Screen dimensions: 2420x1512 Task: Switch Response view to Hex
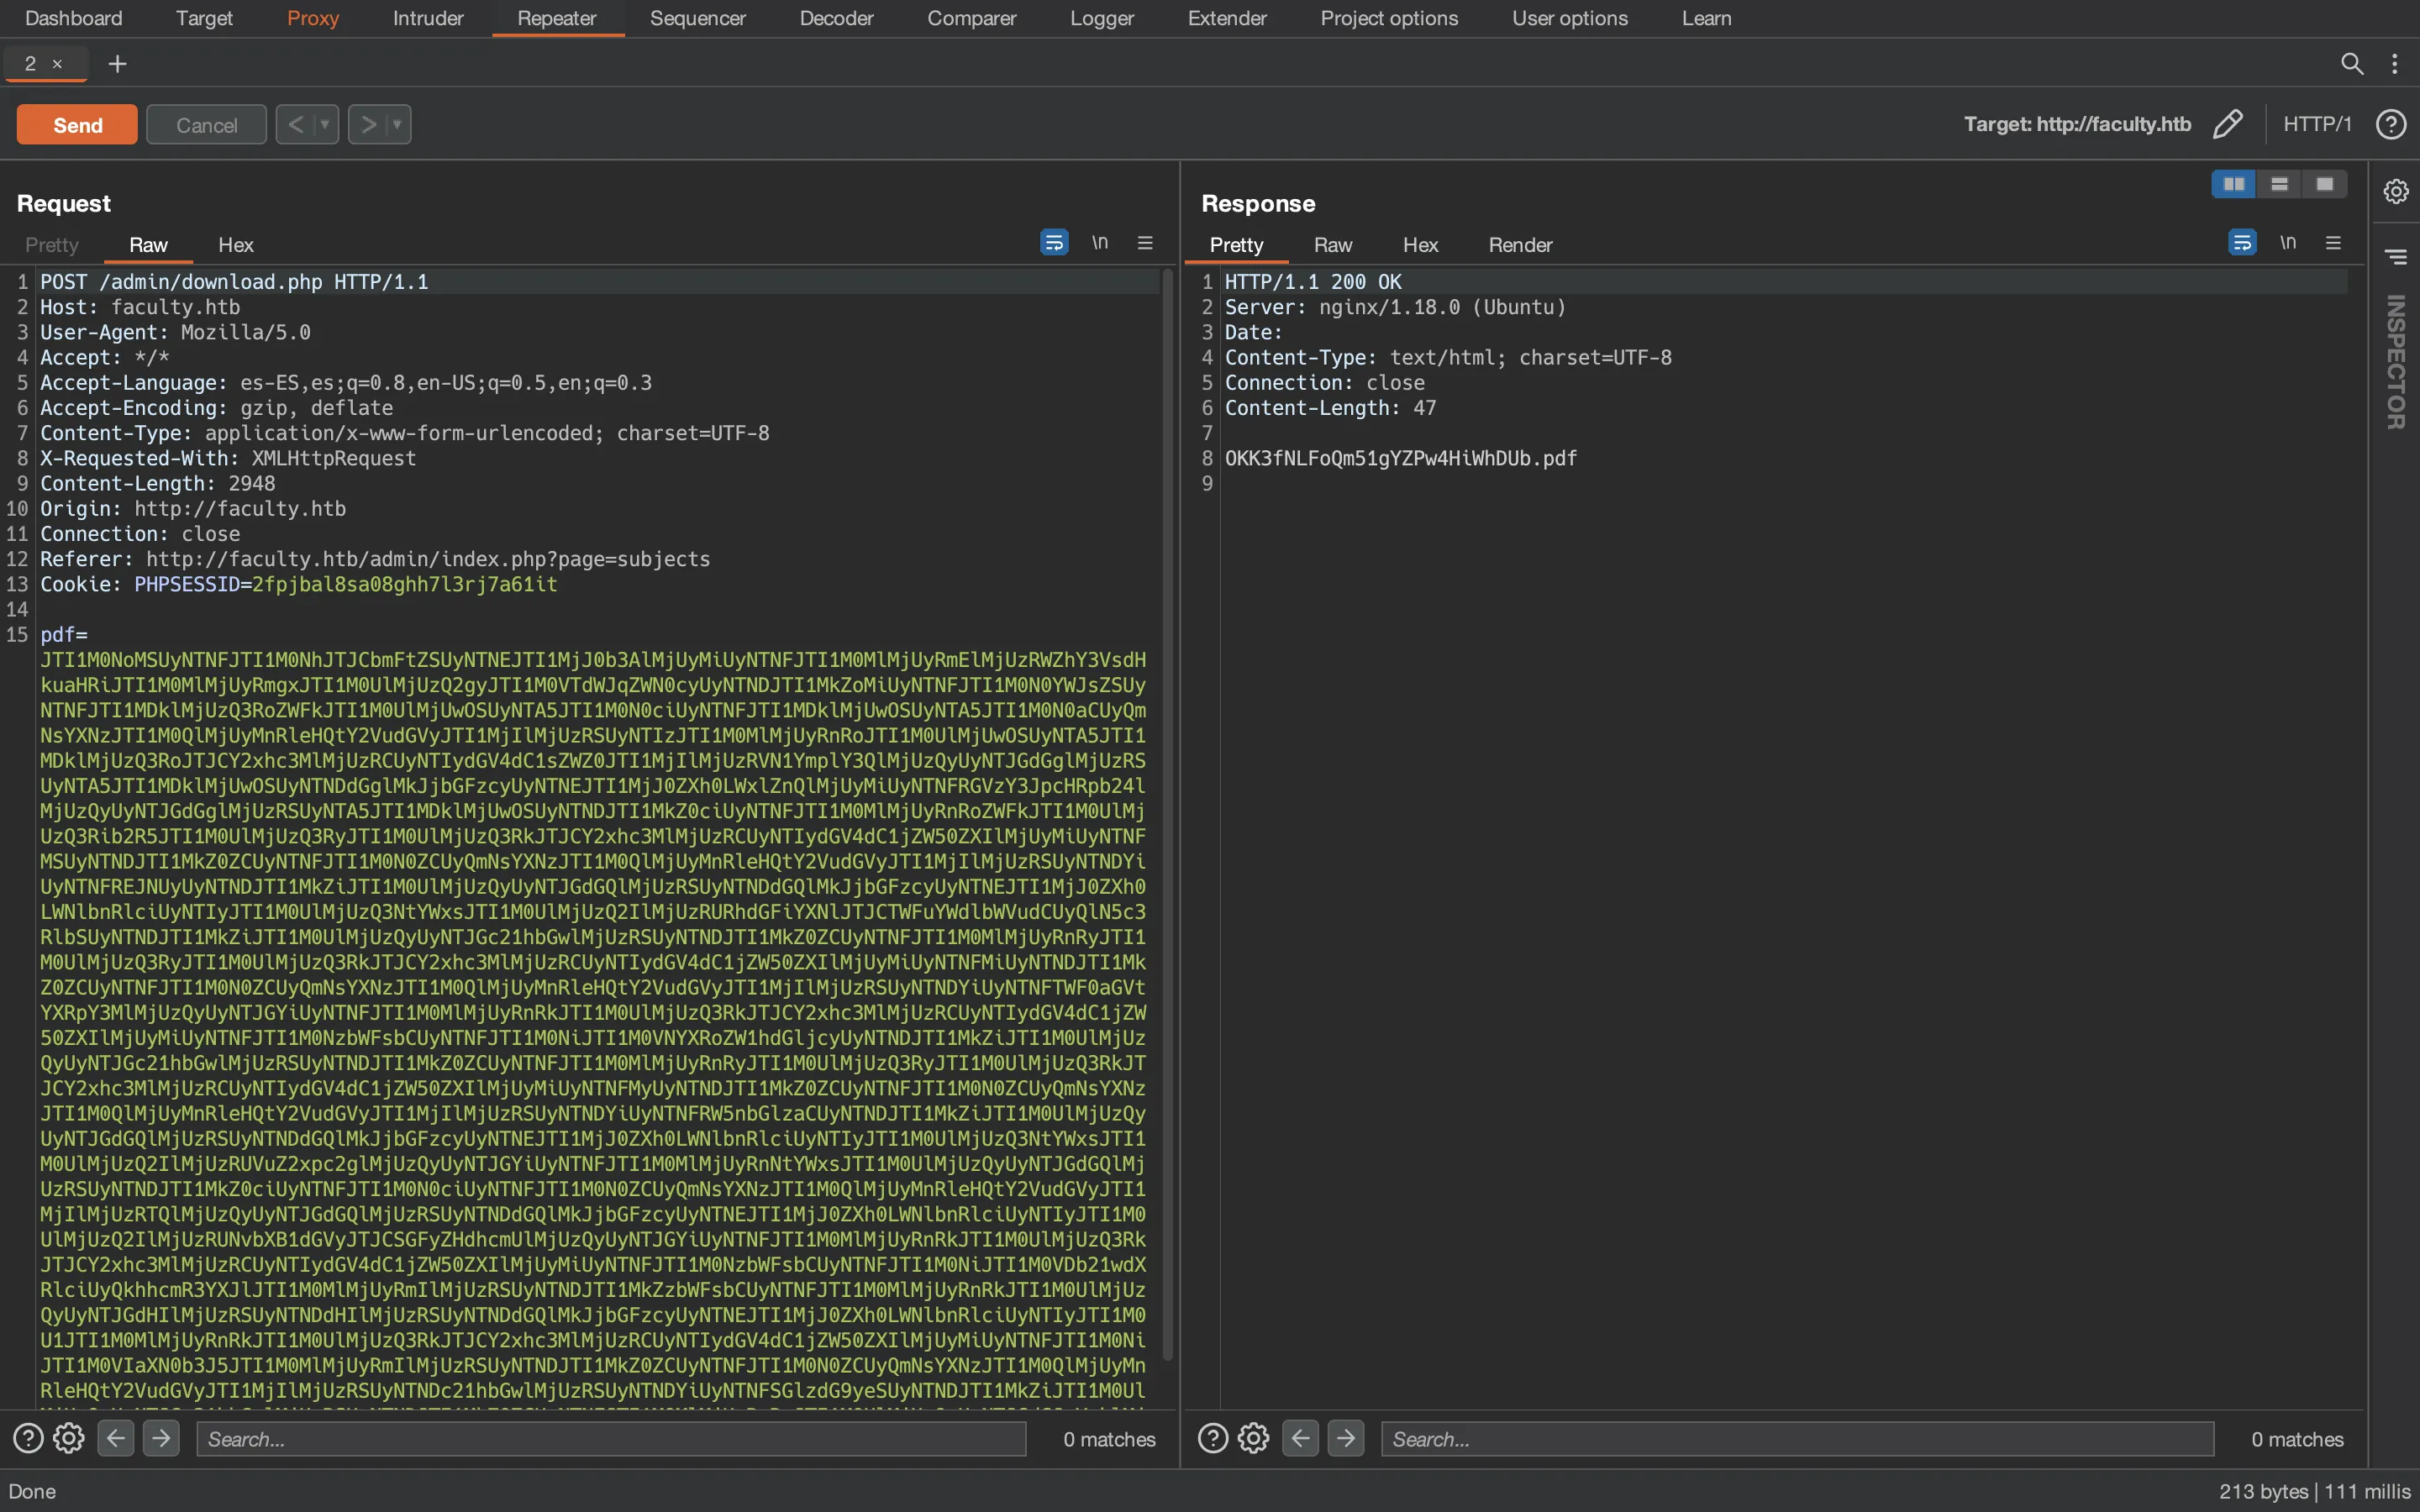[x=1420, y=245]
